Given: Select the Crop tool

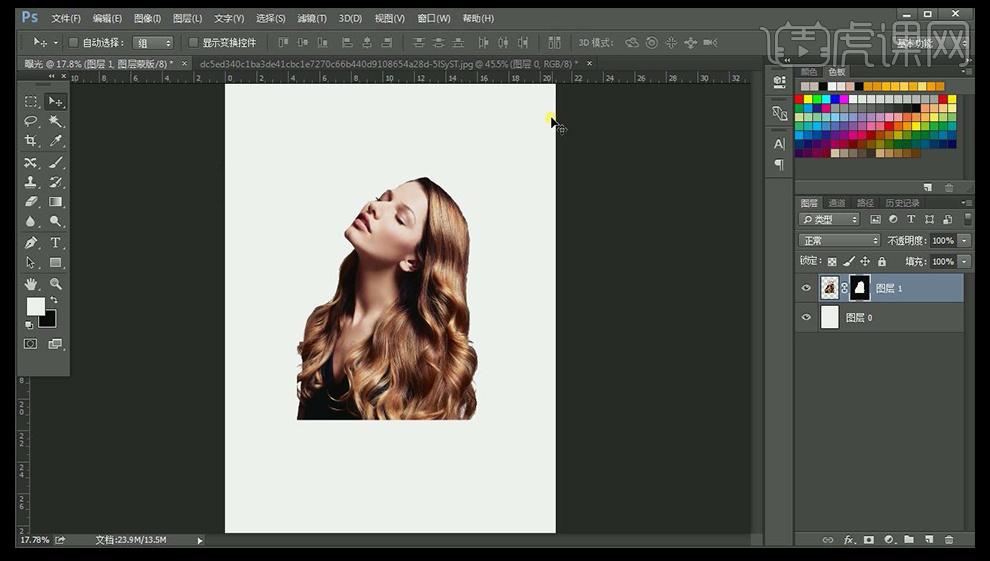Looking at the screenshot, I should 31,141.
